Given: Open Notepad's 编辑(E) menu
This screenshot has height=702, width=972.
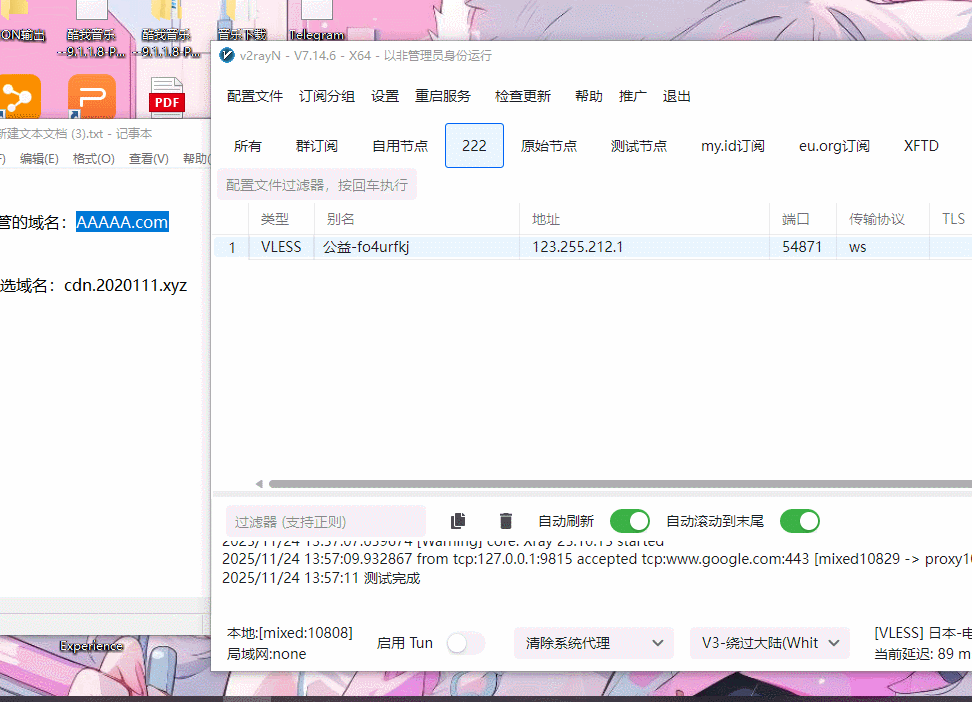Looking at the screenshot, I should pyautogui.click(x=39, y=159).
